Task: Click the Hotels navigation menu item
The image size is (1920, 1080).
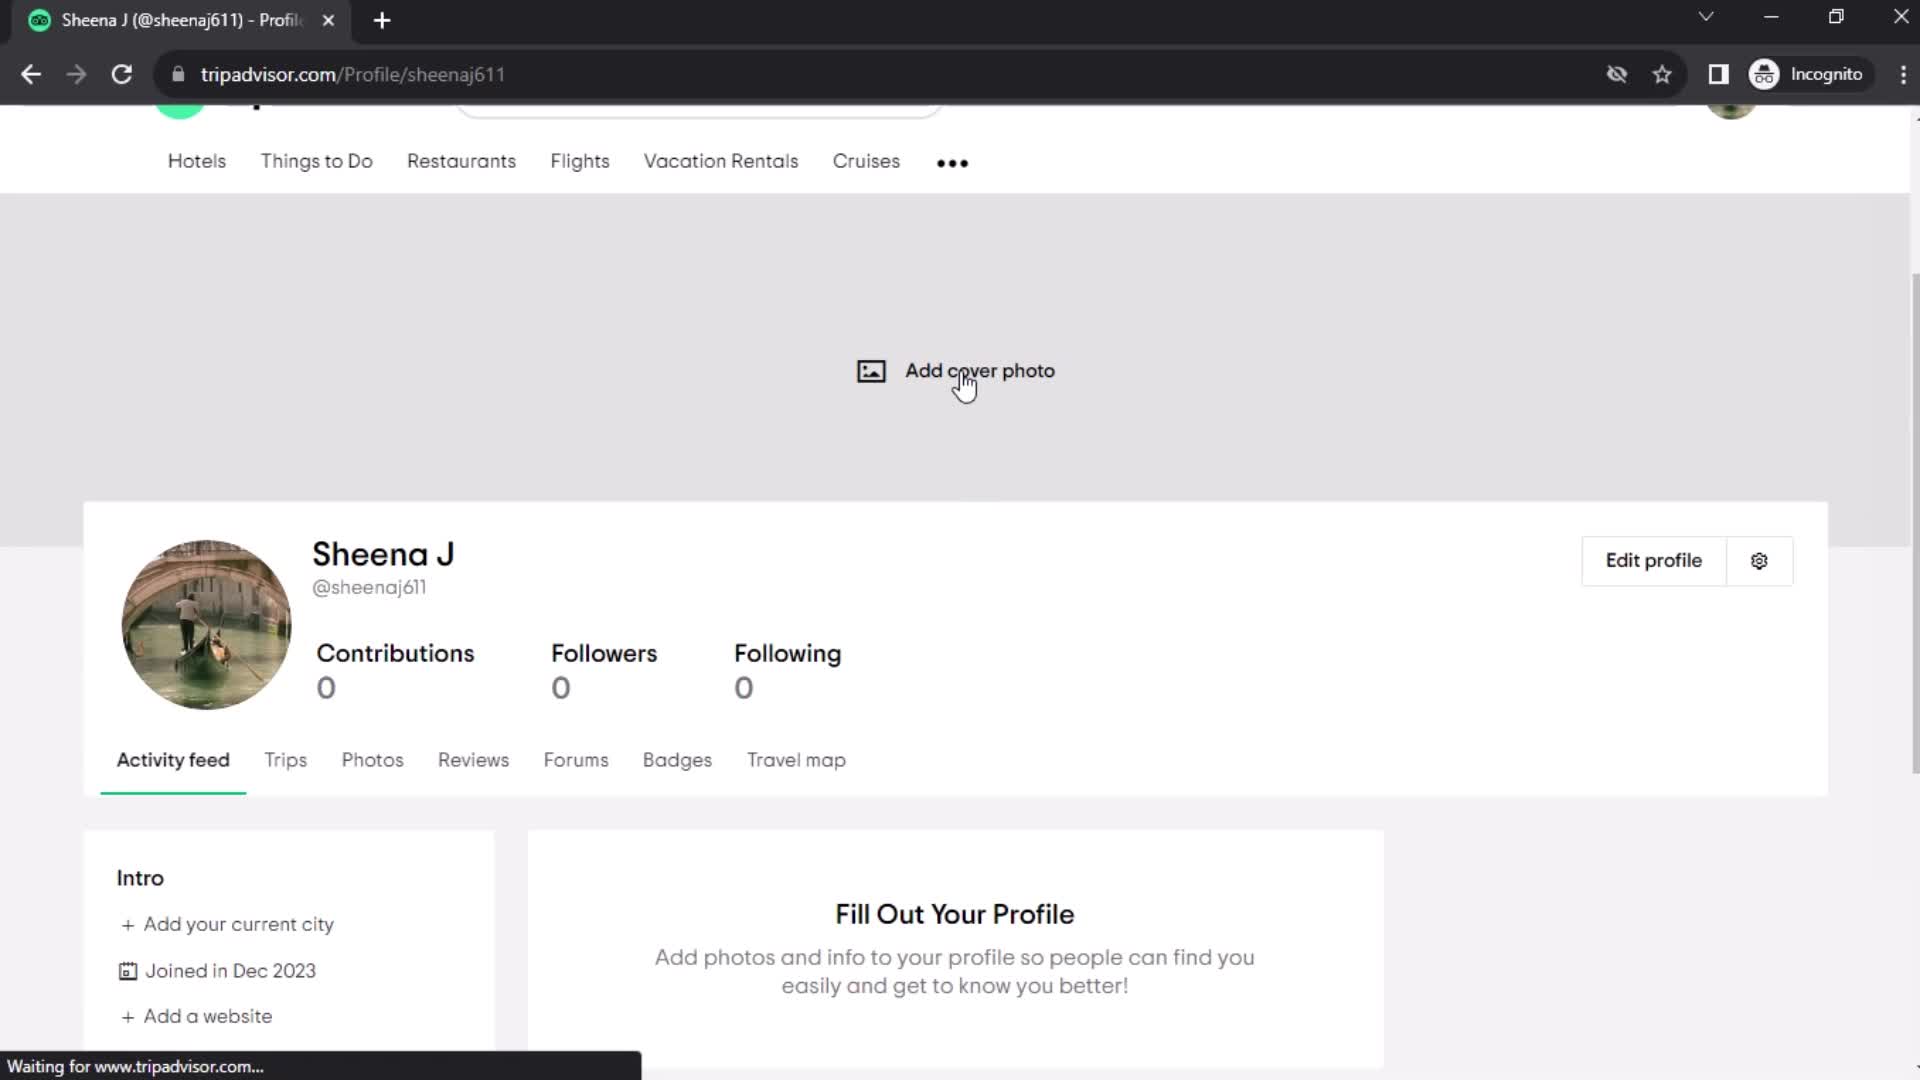Action: coord(196,161)
